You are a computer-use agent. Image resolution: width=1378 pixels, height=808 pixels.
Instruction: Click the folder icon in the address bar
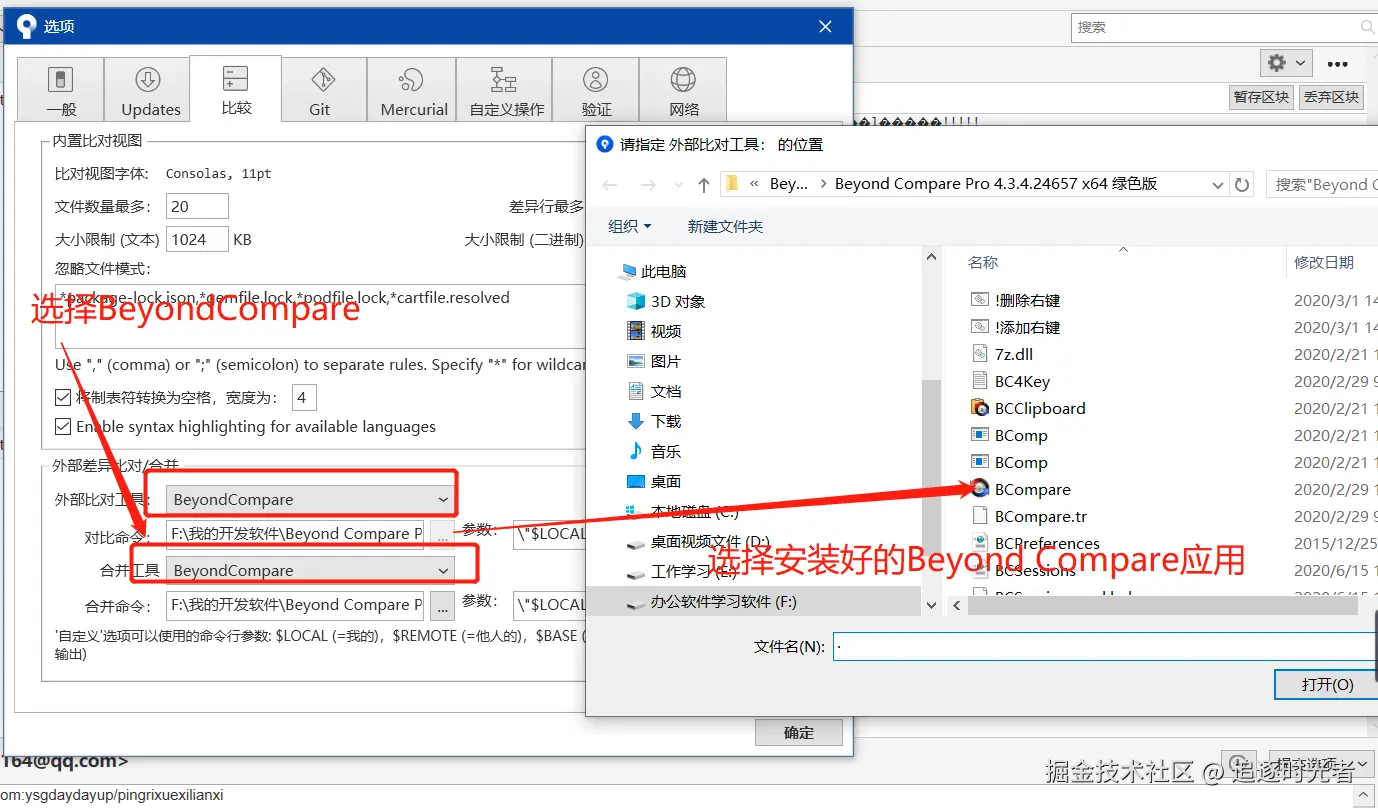732,184
